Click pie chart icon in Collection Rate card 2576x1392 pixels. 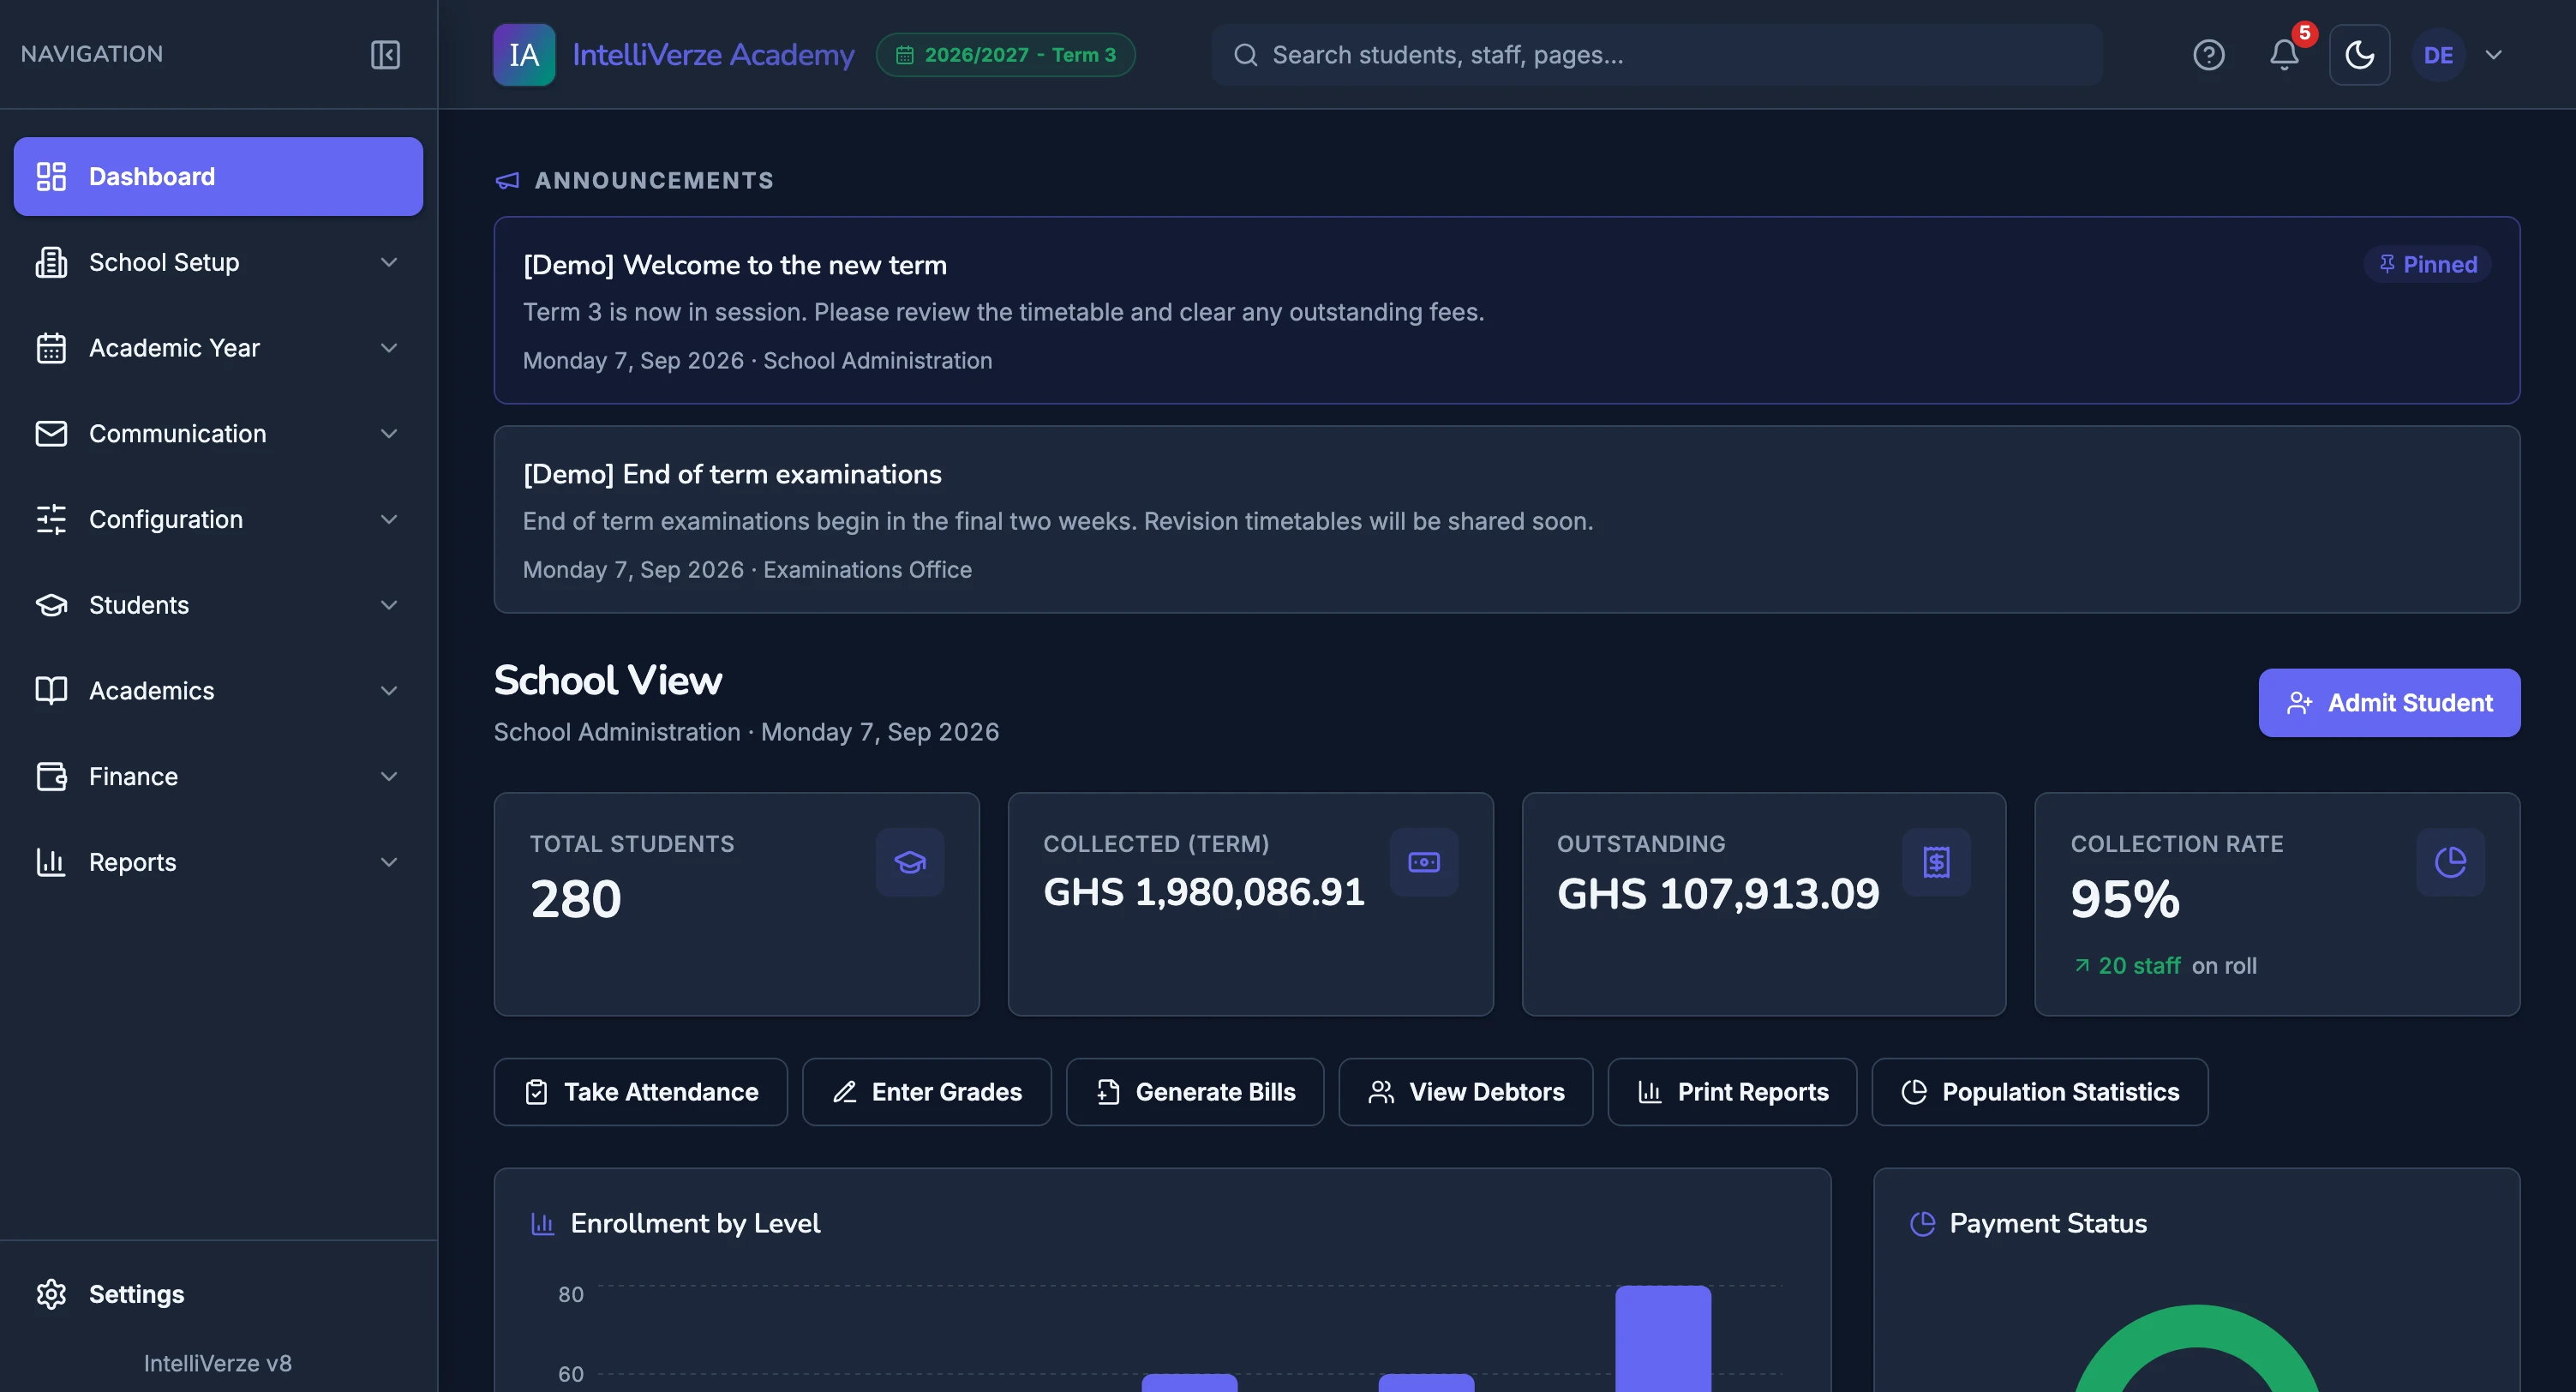tap(2450, 862)
